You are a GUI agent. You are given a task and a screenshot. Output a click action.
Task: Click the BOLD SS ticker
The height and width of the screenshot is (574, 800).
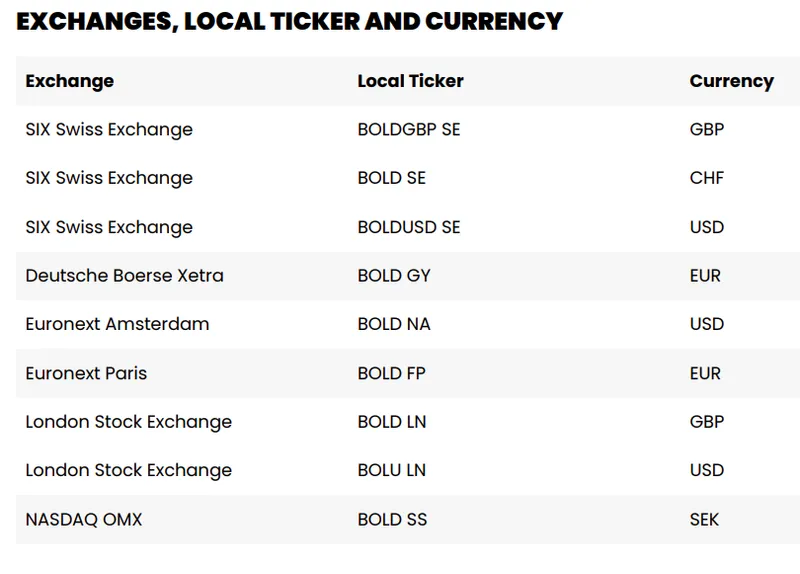392,519
